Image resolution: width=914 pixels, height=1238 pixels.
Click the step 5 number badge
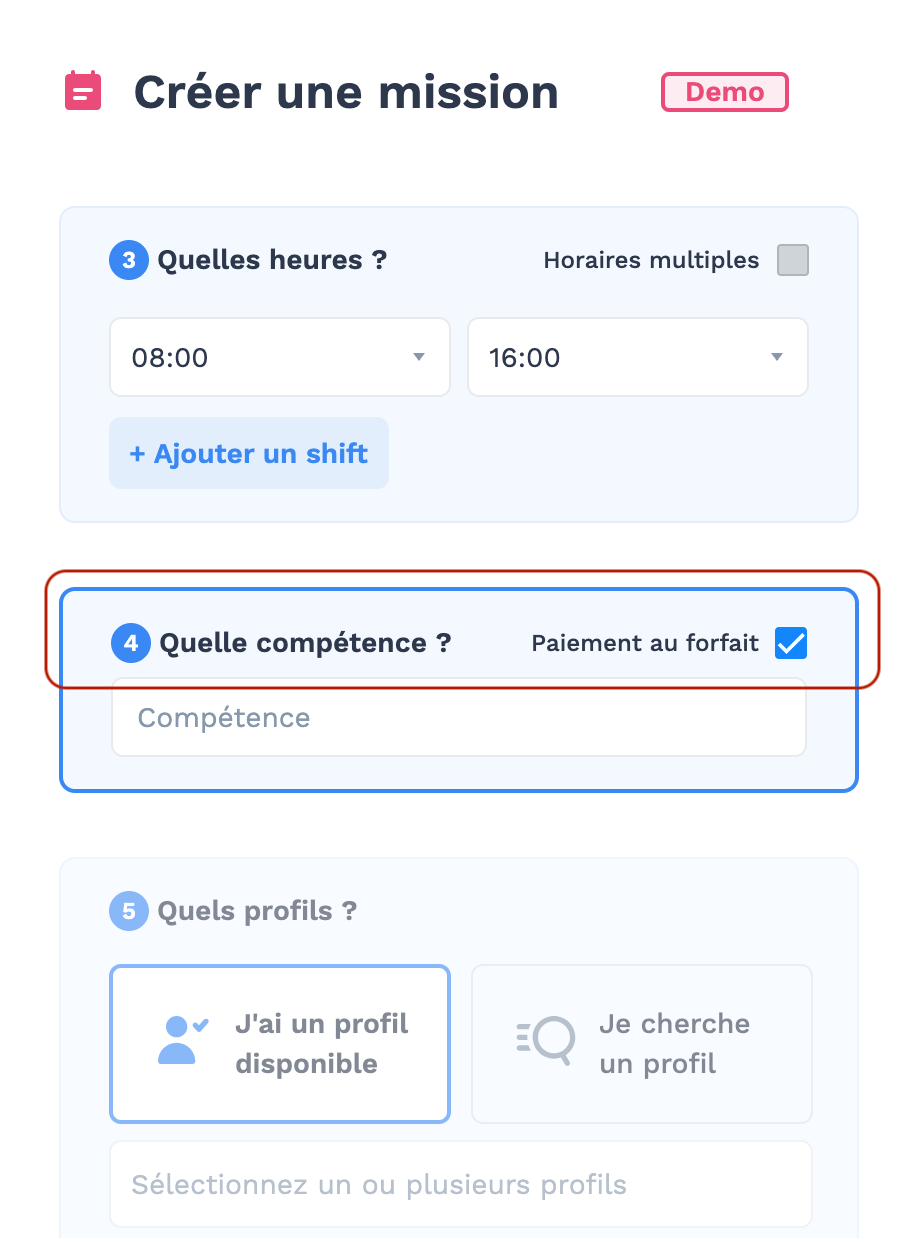pos(129,911)
